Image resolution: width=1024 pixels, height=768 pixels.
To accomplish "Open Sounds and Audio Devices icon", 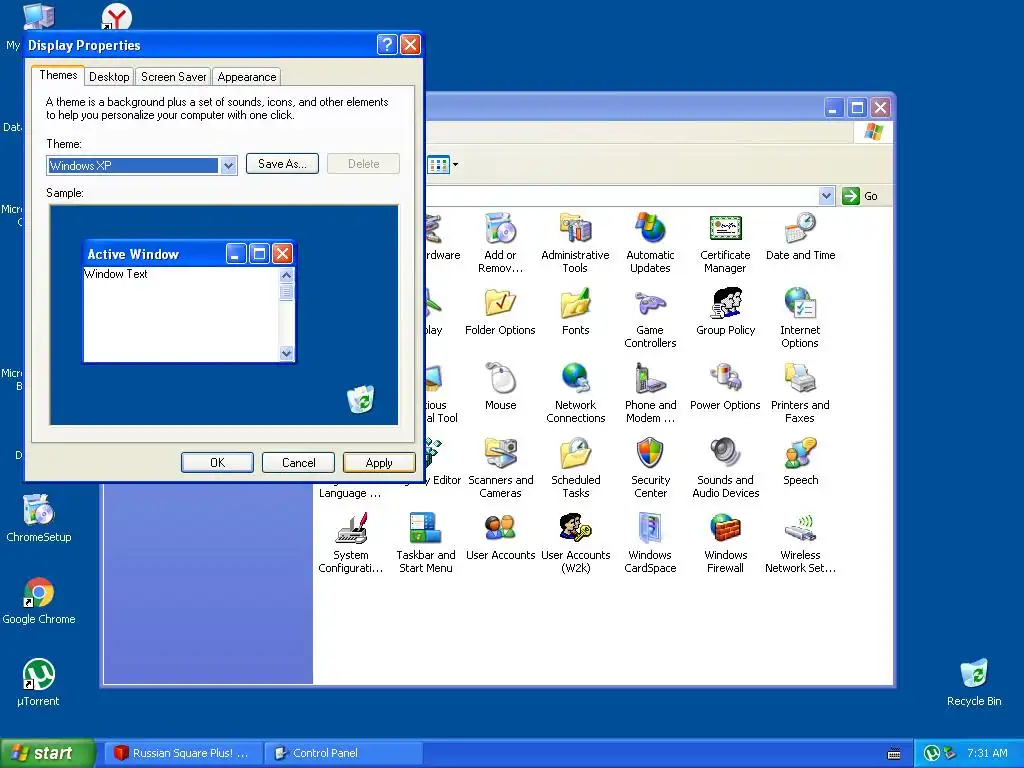I will point(725,453).
